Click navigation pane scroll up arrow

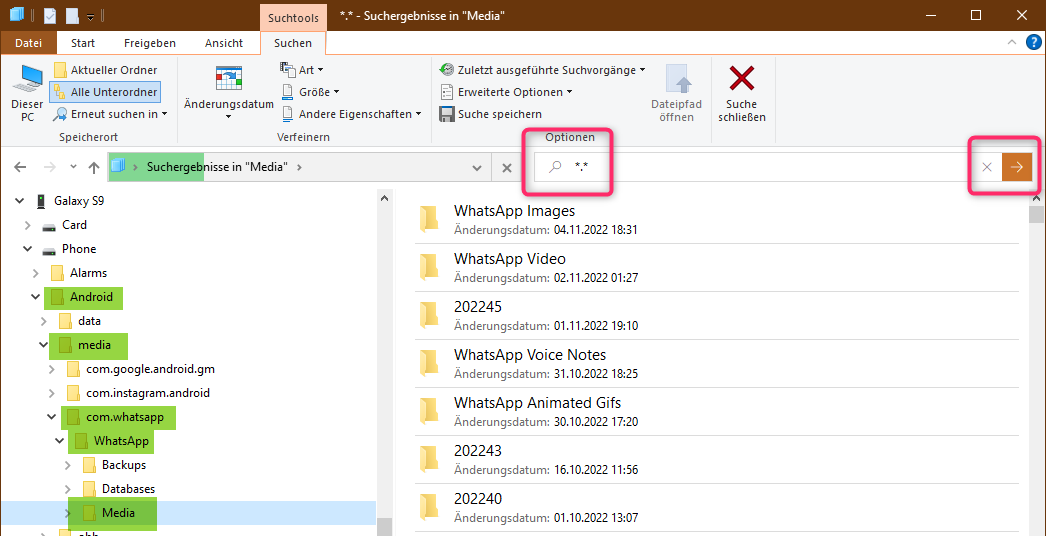pyautogui.click(x=383, y=198)
